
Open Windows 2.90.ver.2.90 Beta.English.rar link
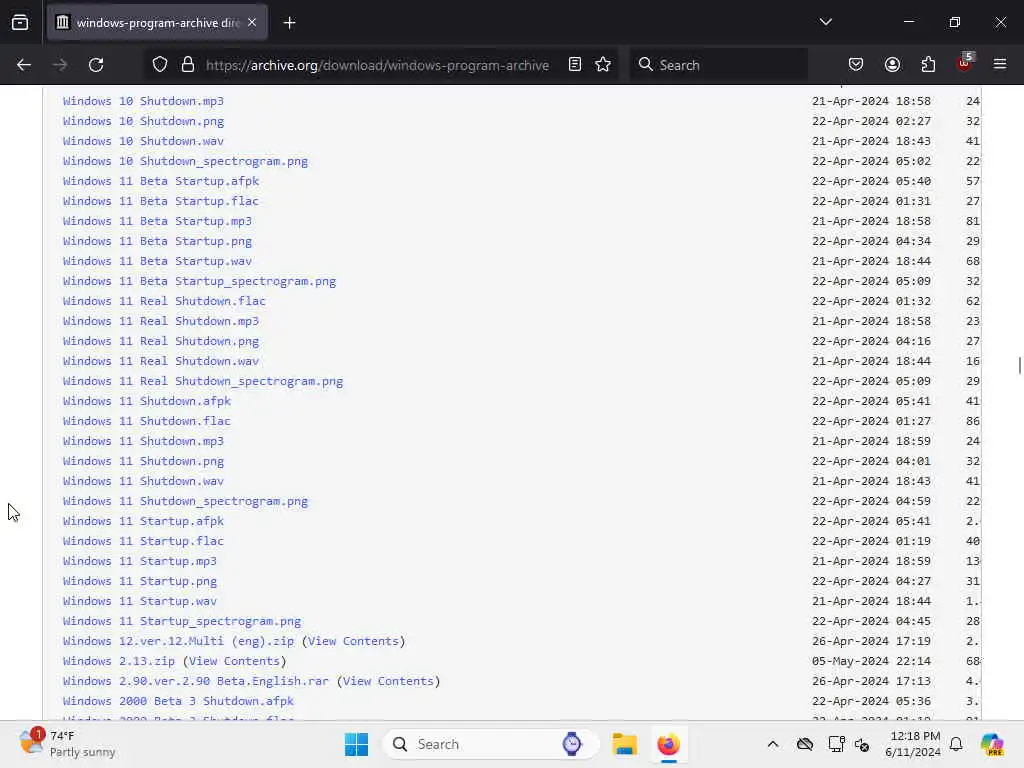(x=196, y=681)
